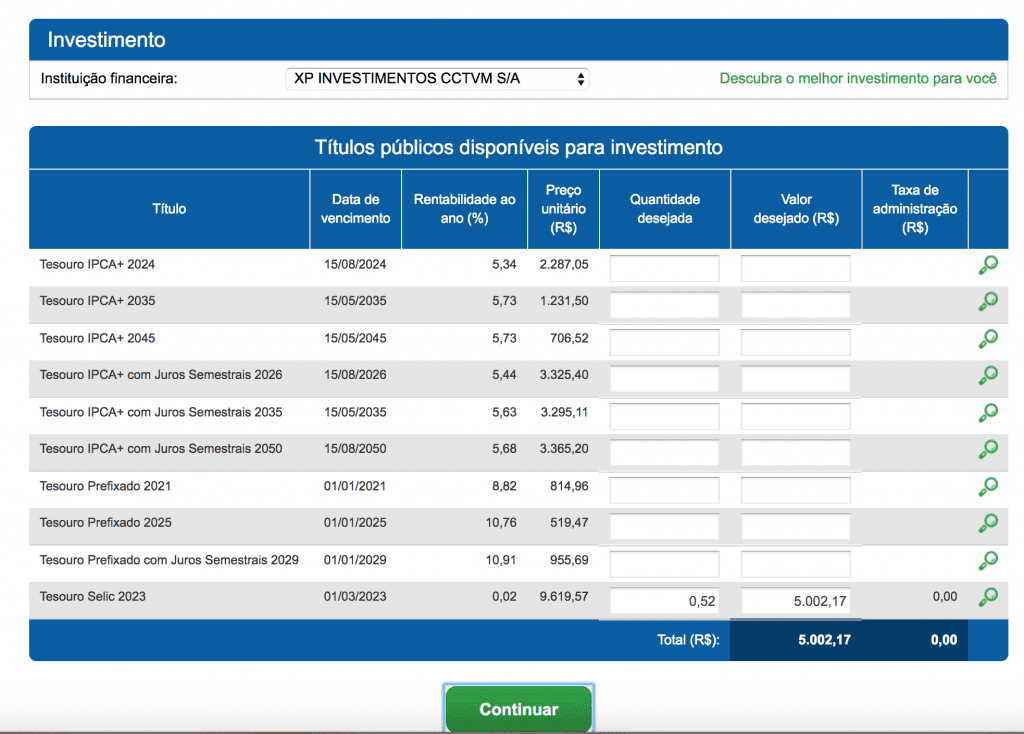The image size is (1024, 734).
Task: Click the 'Preço unitário (R$)' column header
Action: pos(563,209)
